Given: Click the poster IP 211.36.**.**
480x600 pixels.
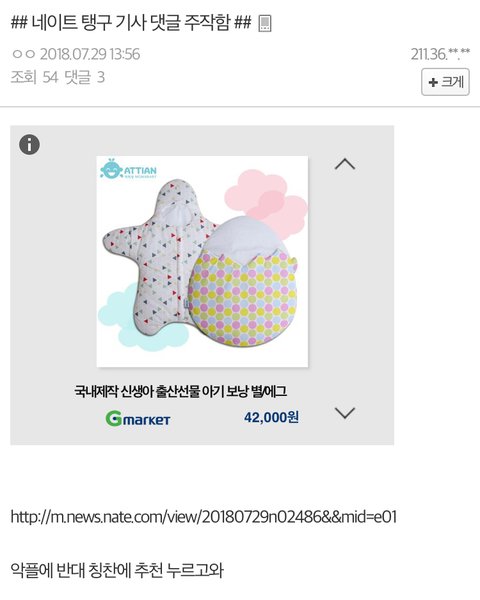Looking at the screenshot, I should click(x=440, y=54).
